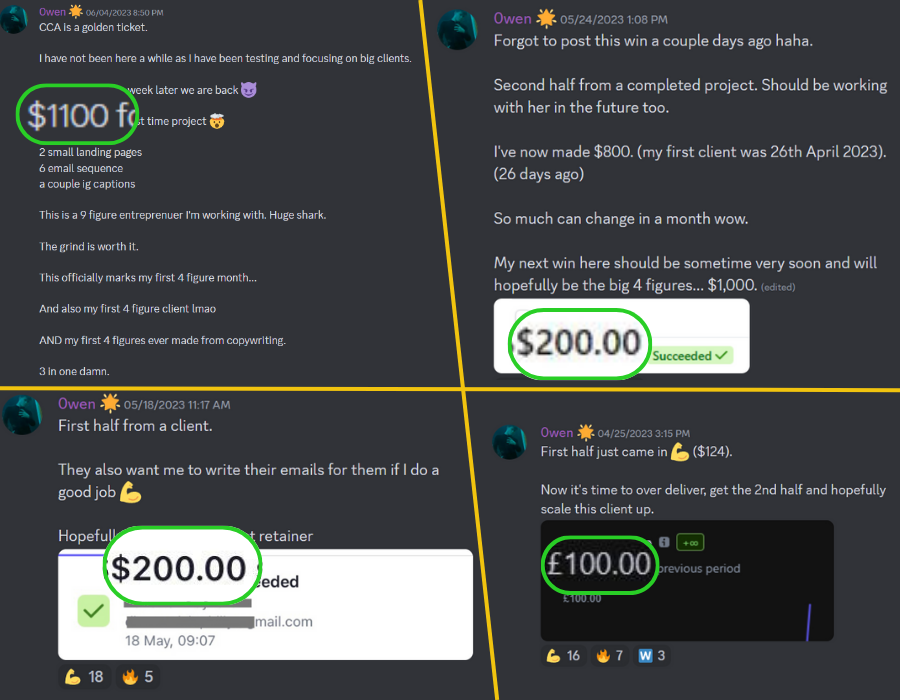Click the flexed bicep reaction with 16
Screen dimensions: 900x700
563,655
